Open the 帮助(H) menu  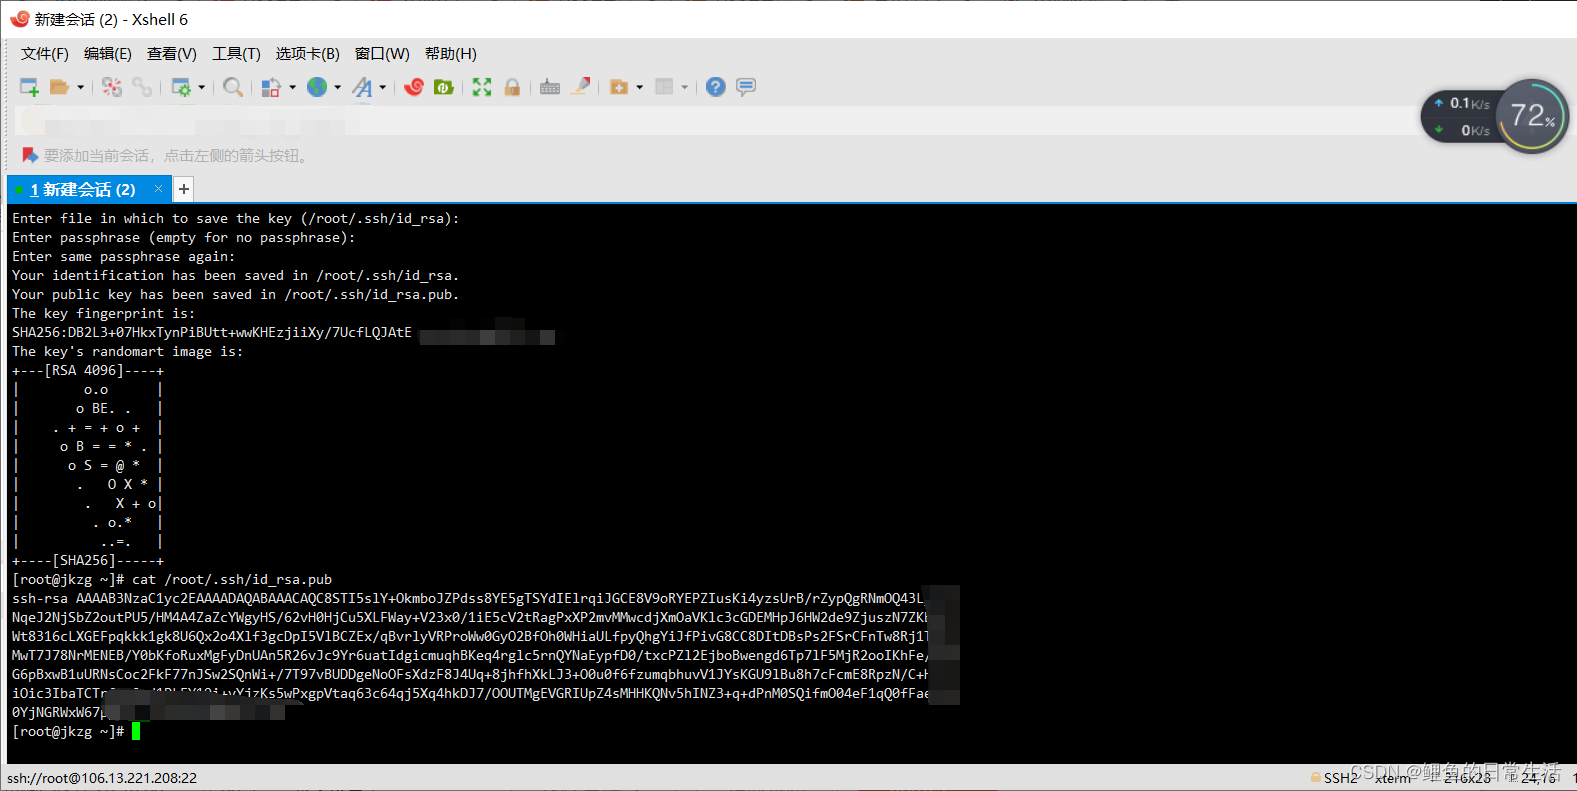[x=451, y=54]
